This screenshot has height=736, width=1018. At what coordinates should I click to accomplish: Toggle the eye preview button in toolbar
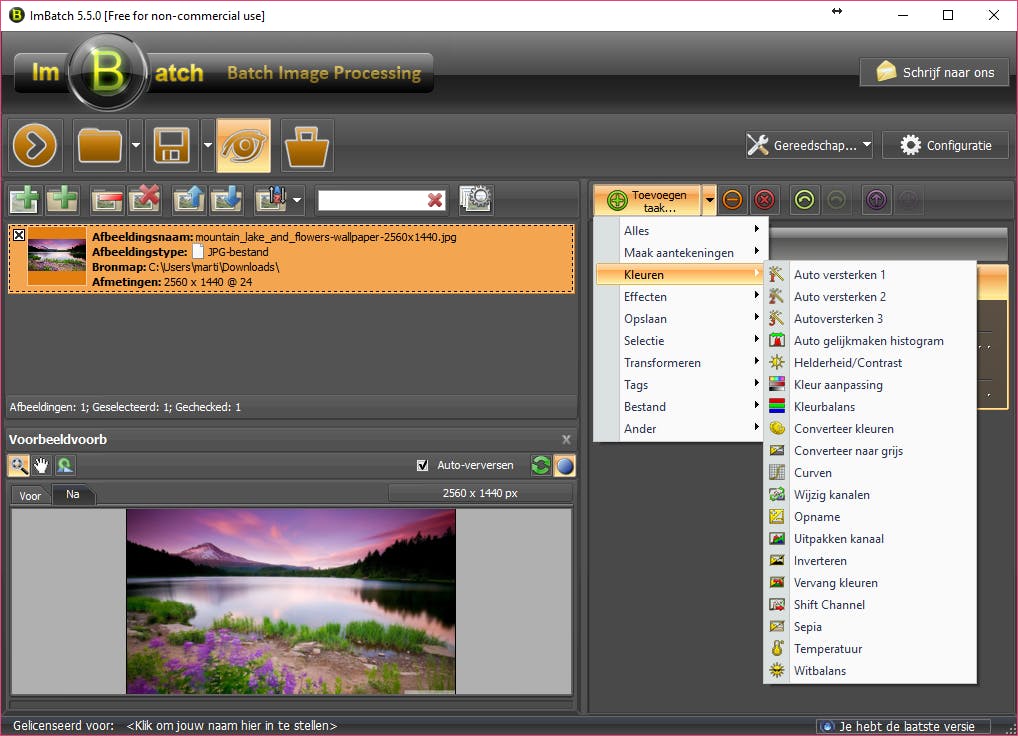point(243,146)
